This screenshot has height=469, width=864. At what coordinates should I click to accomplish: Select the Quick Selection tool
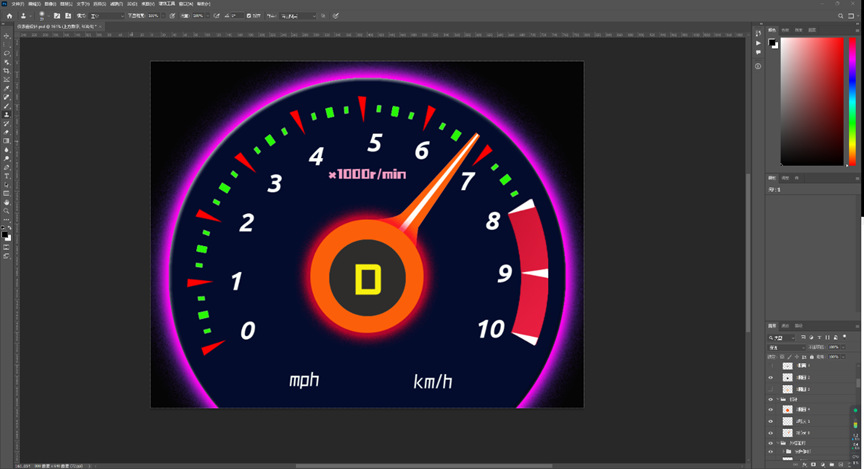coord(7,62)
